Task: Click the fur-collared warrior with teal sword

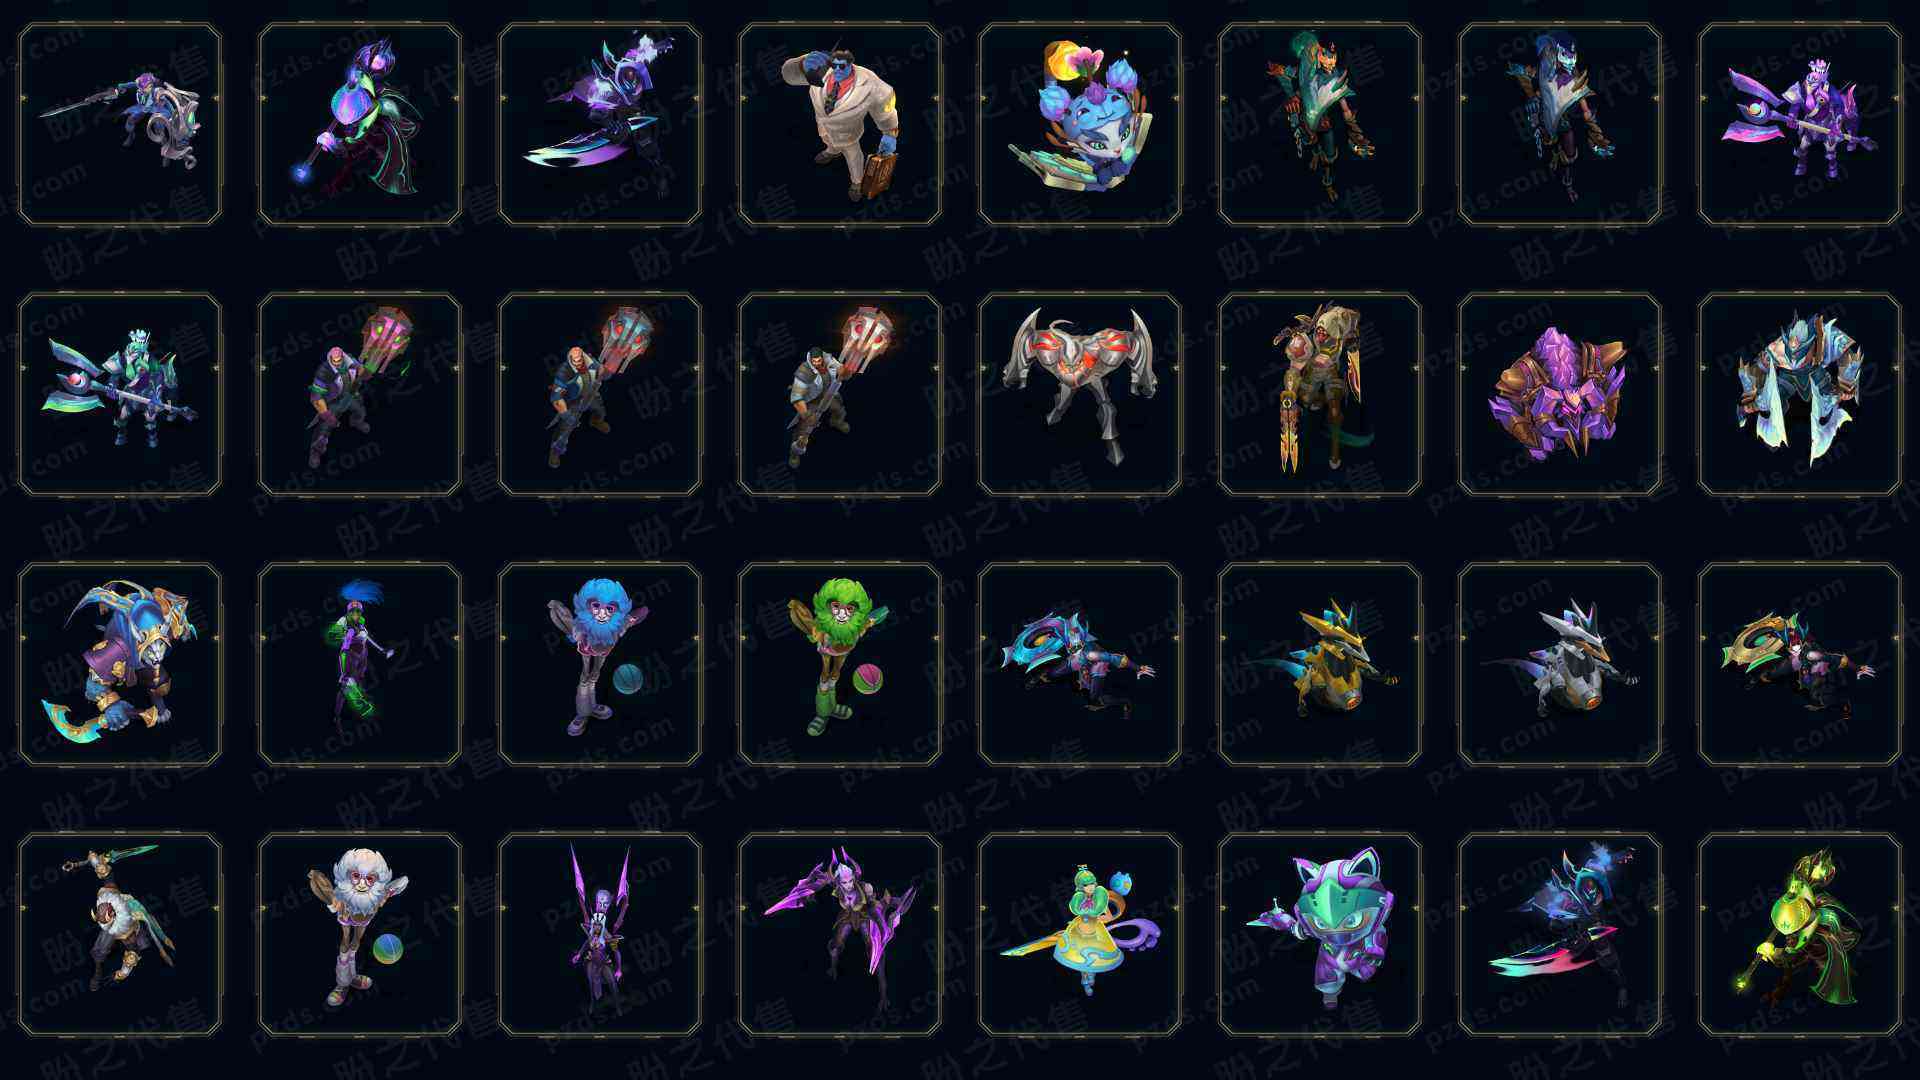Action: pyautogui.click(x=120, y=934)
